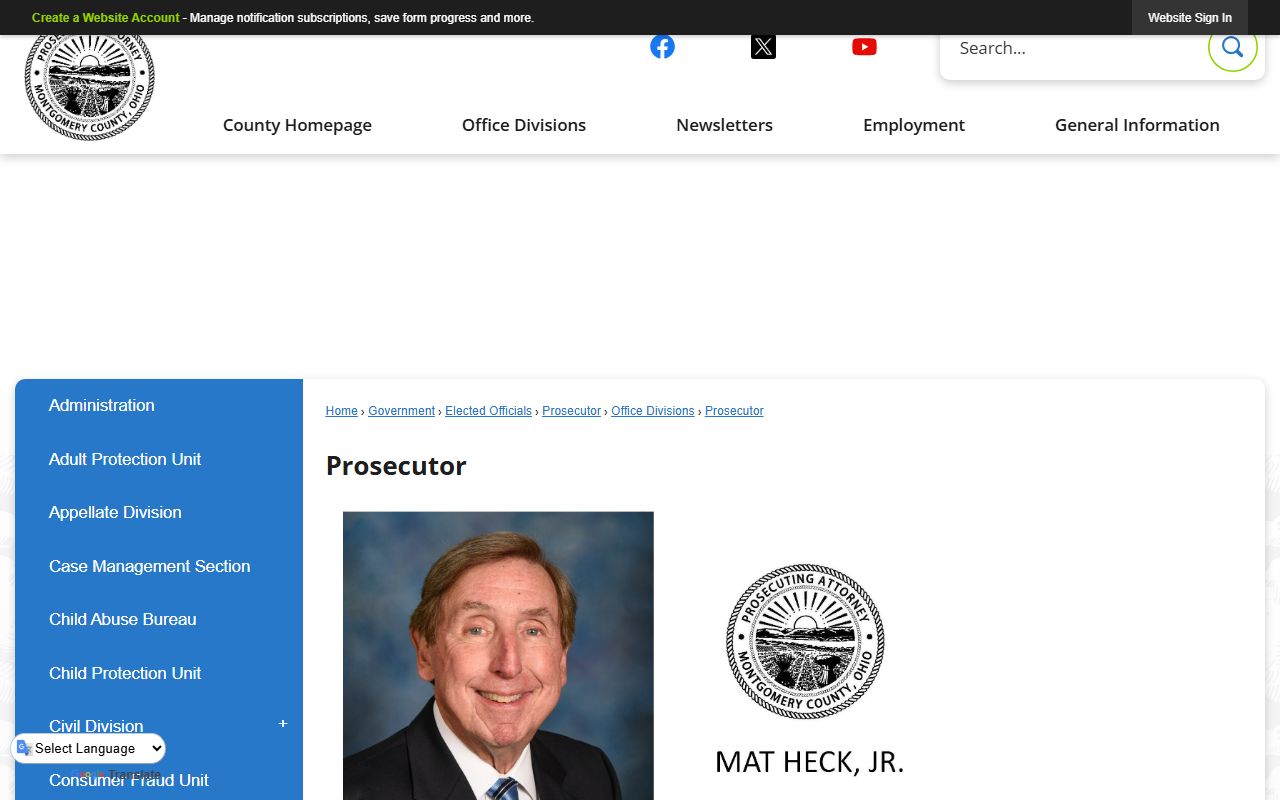Open the Select Language dropdown

[89, 748]
